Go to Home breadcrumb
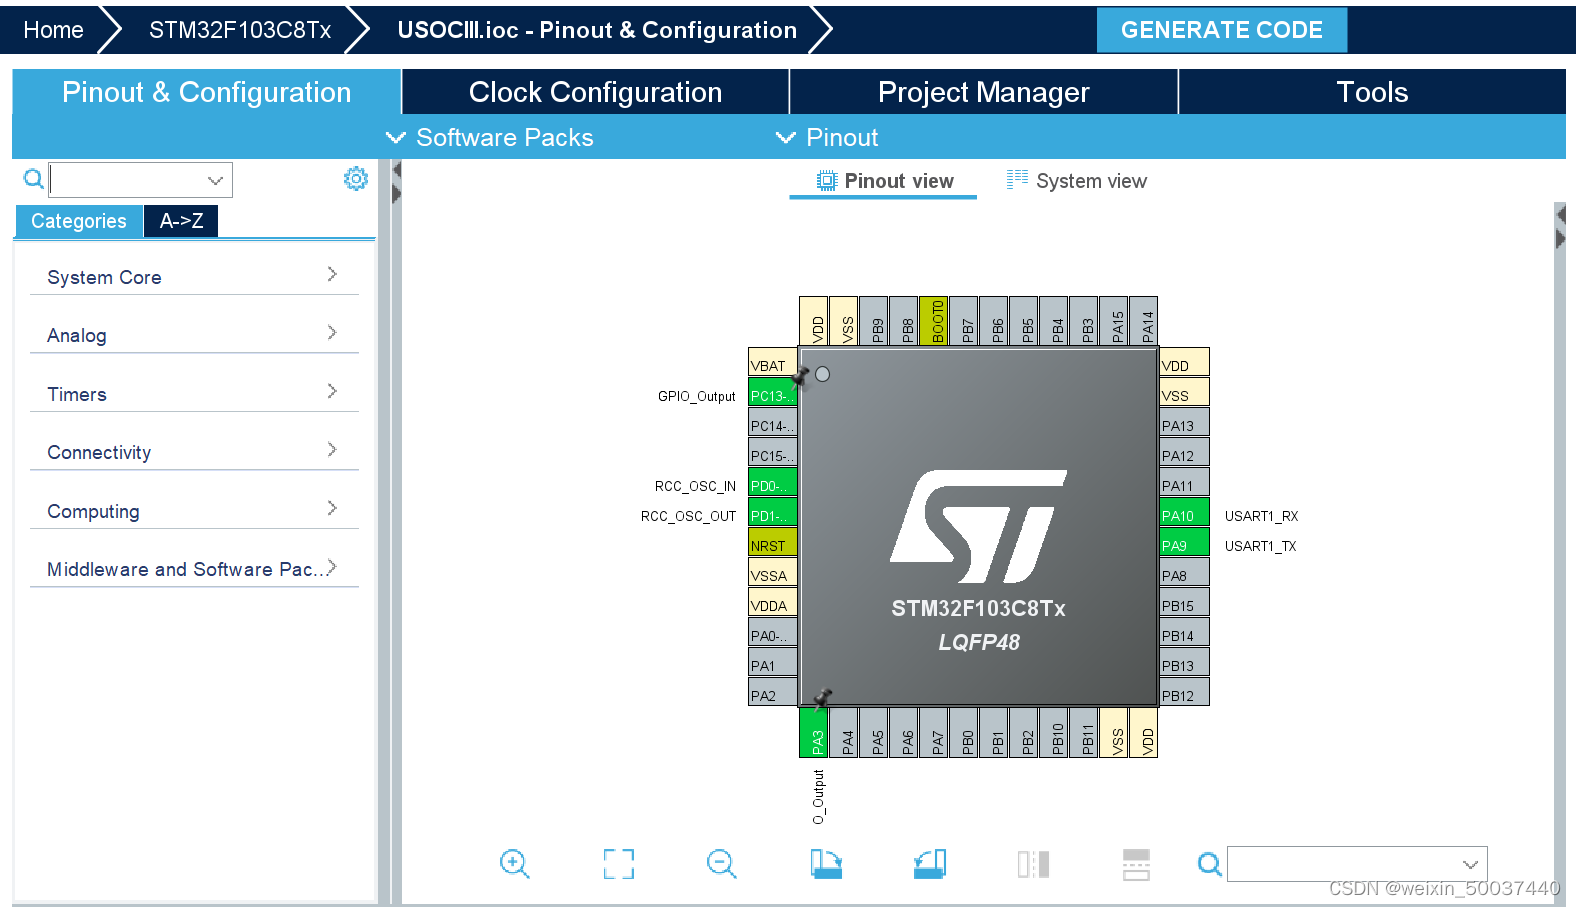The width and height of the screenshot is (1576, 907). click(53, 30)
